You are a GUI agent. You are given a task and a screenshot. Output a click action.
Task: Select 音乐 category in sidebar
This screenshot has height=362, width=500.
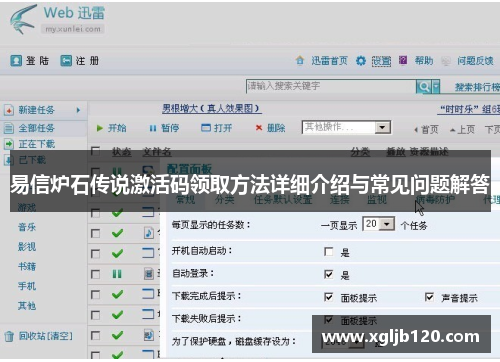(x=27, y=227)
